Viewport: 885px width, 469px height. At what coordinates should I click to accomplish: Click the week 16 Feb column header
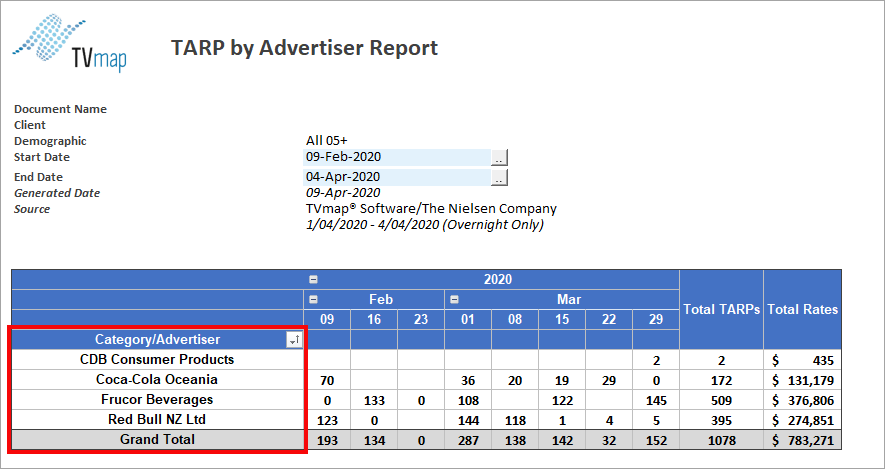click(374, 319)
